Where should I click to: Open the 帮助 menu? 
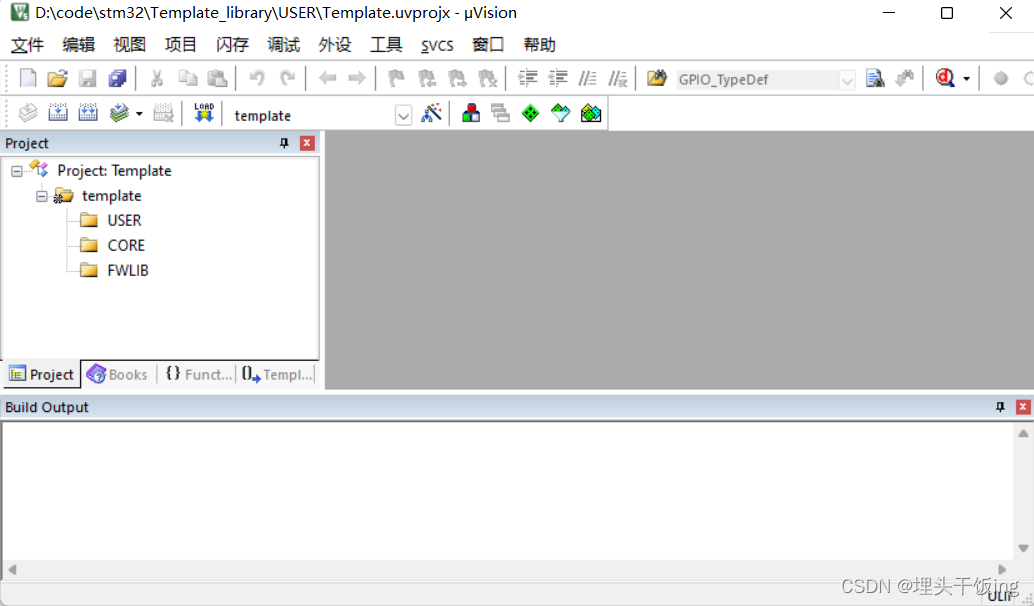pyautogui.click(x=539, y=45)
